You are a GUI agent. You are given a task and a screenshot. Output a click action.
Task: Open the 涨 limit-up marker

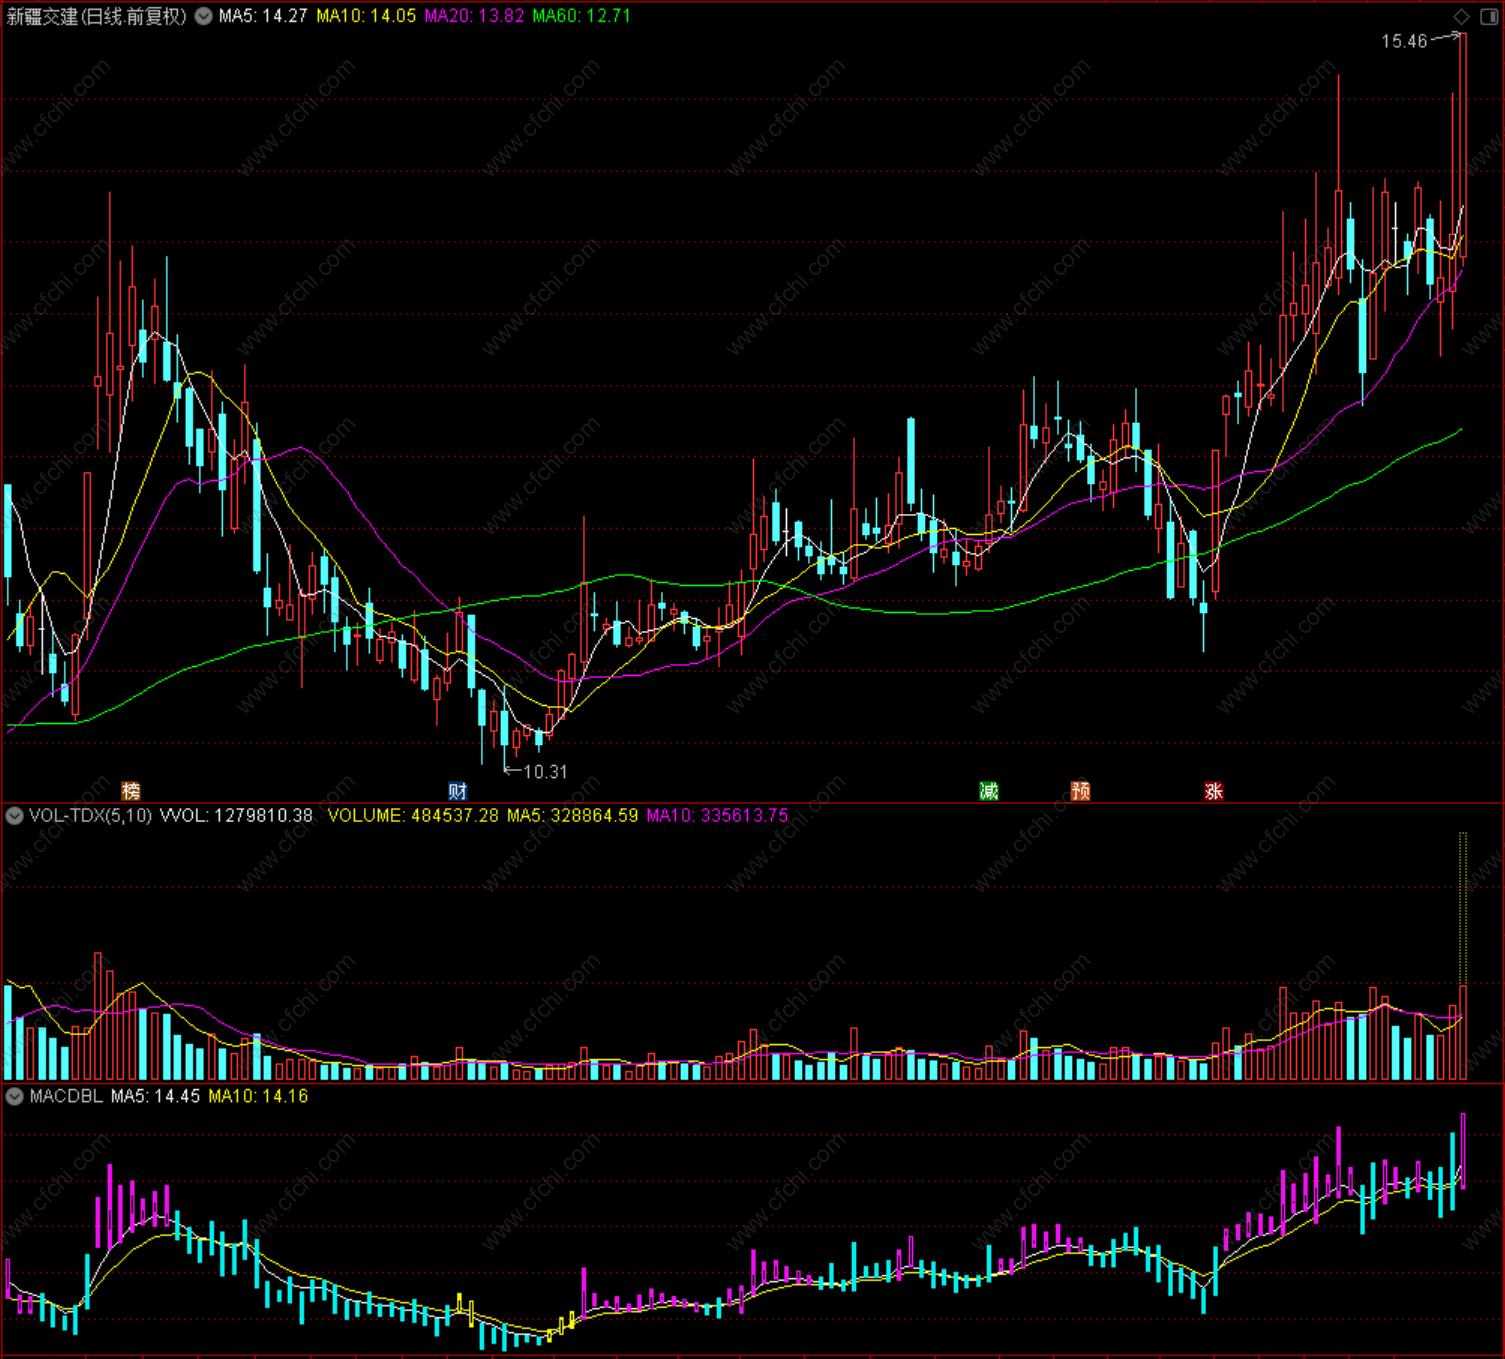coord(1214,791)
